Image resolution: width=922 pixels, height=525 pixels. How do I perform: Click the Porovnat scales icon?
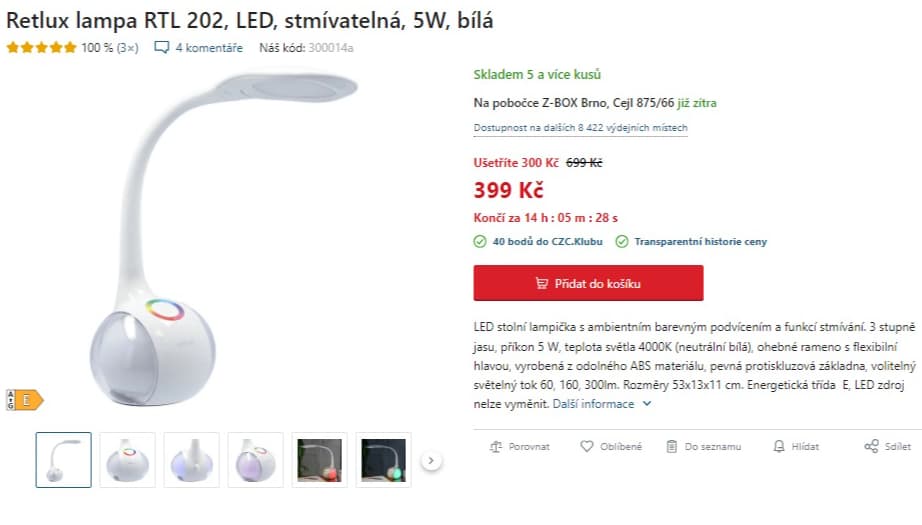click(x=496, y=447)
